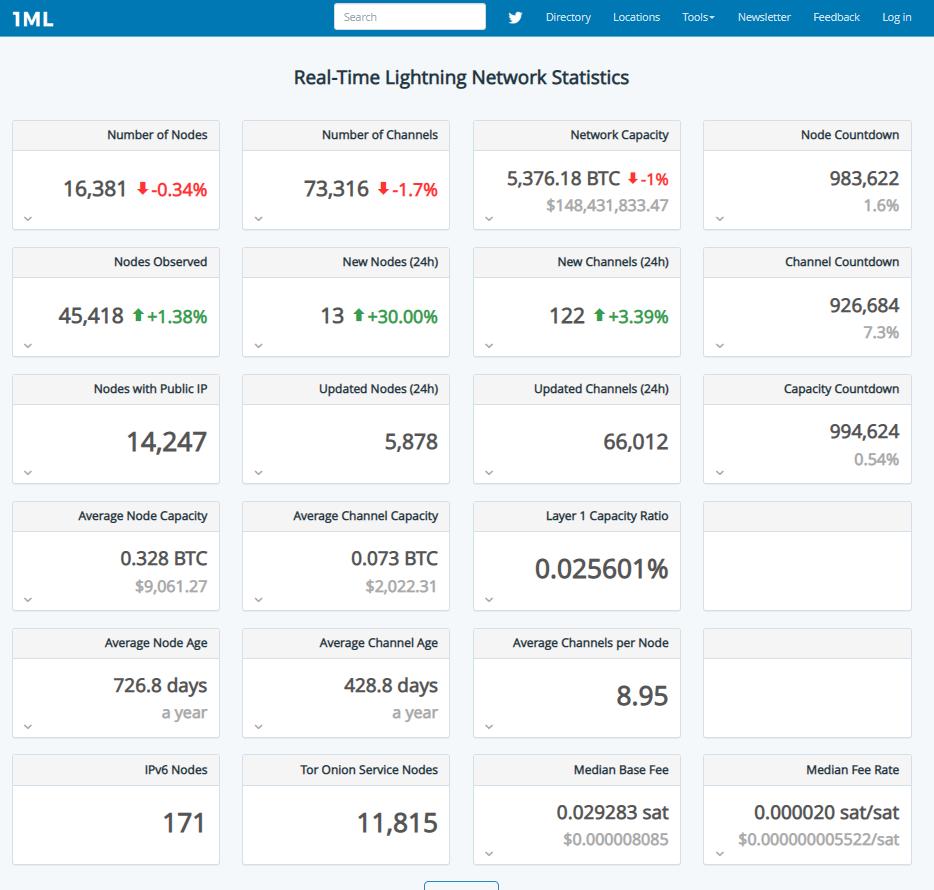Open the Tools dropdown menu

pyautogui.click(x=698, y=17)
